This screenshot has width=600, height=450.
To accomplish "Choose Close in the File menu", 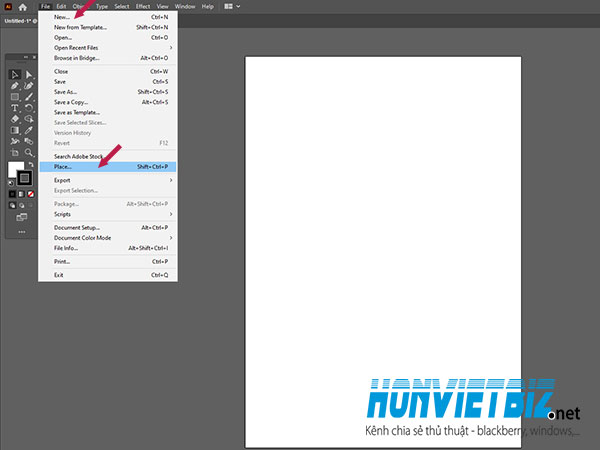I will click(x=108, y=72).
